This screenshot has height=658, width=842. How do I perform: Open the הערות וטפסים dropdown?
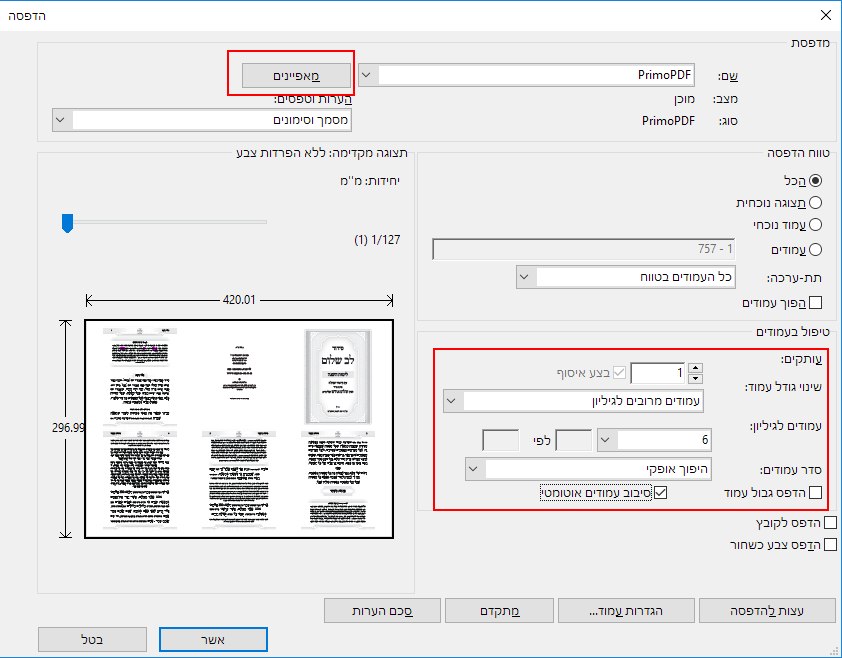(x=202, y=120)
